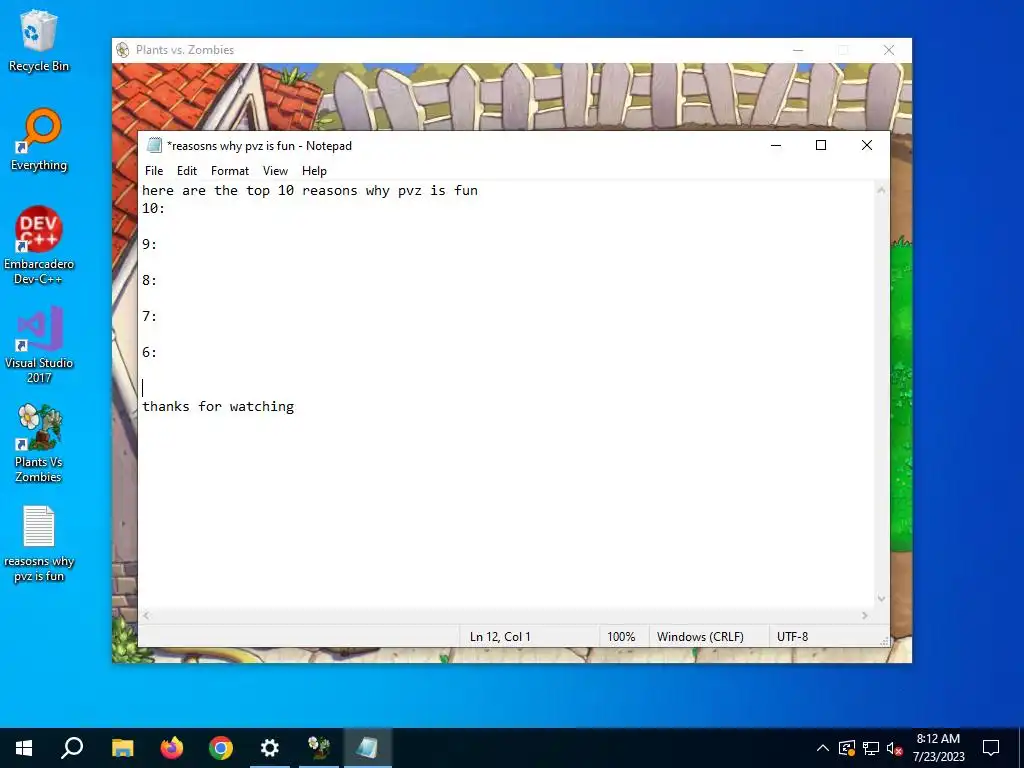
Task: Place cursor in 'thanks for watching' line
Action: [218, 407]
